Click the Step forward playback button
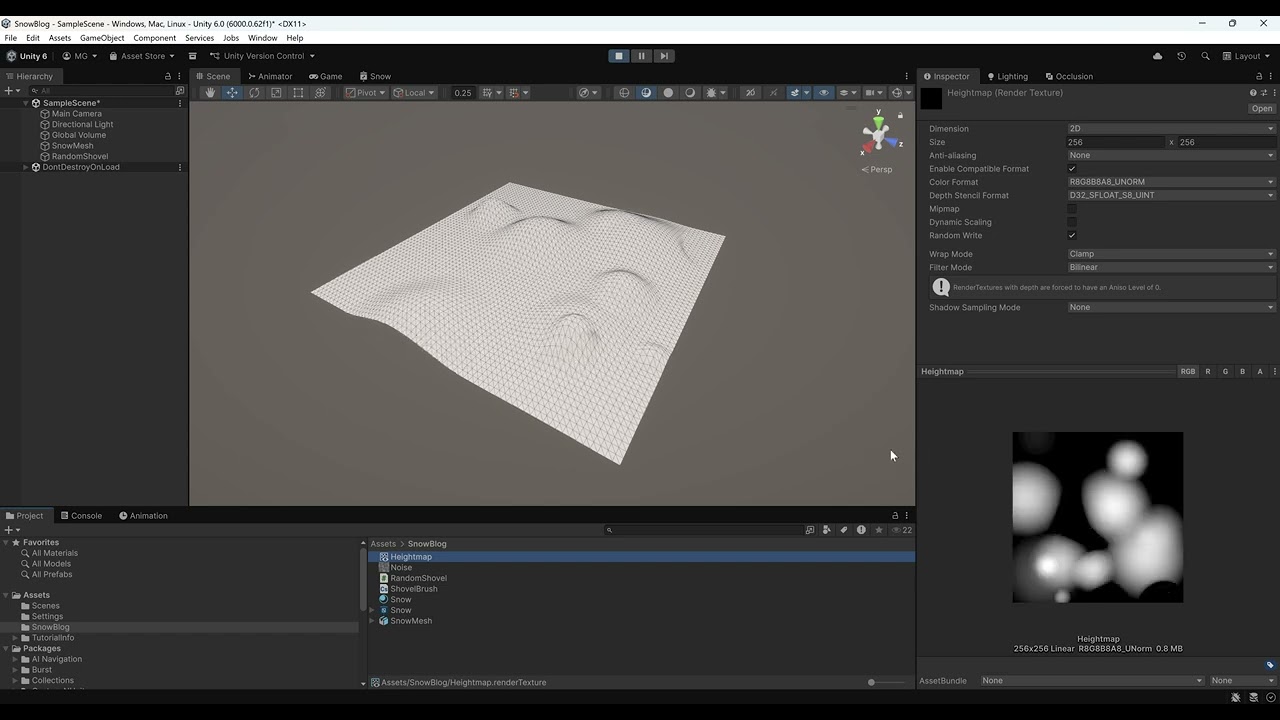The image size is (1280, 720). click(x=664, y=56)
